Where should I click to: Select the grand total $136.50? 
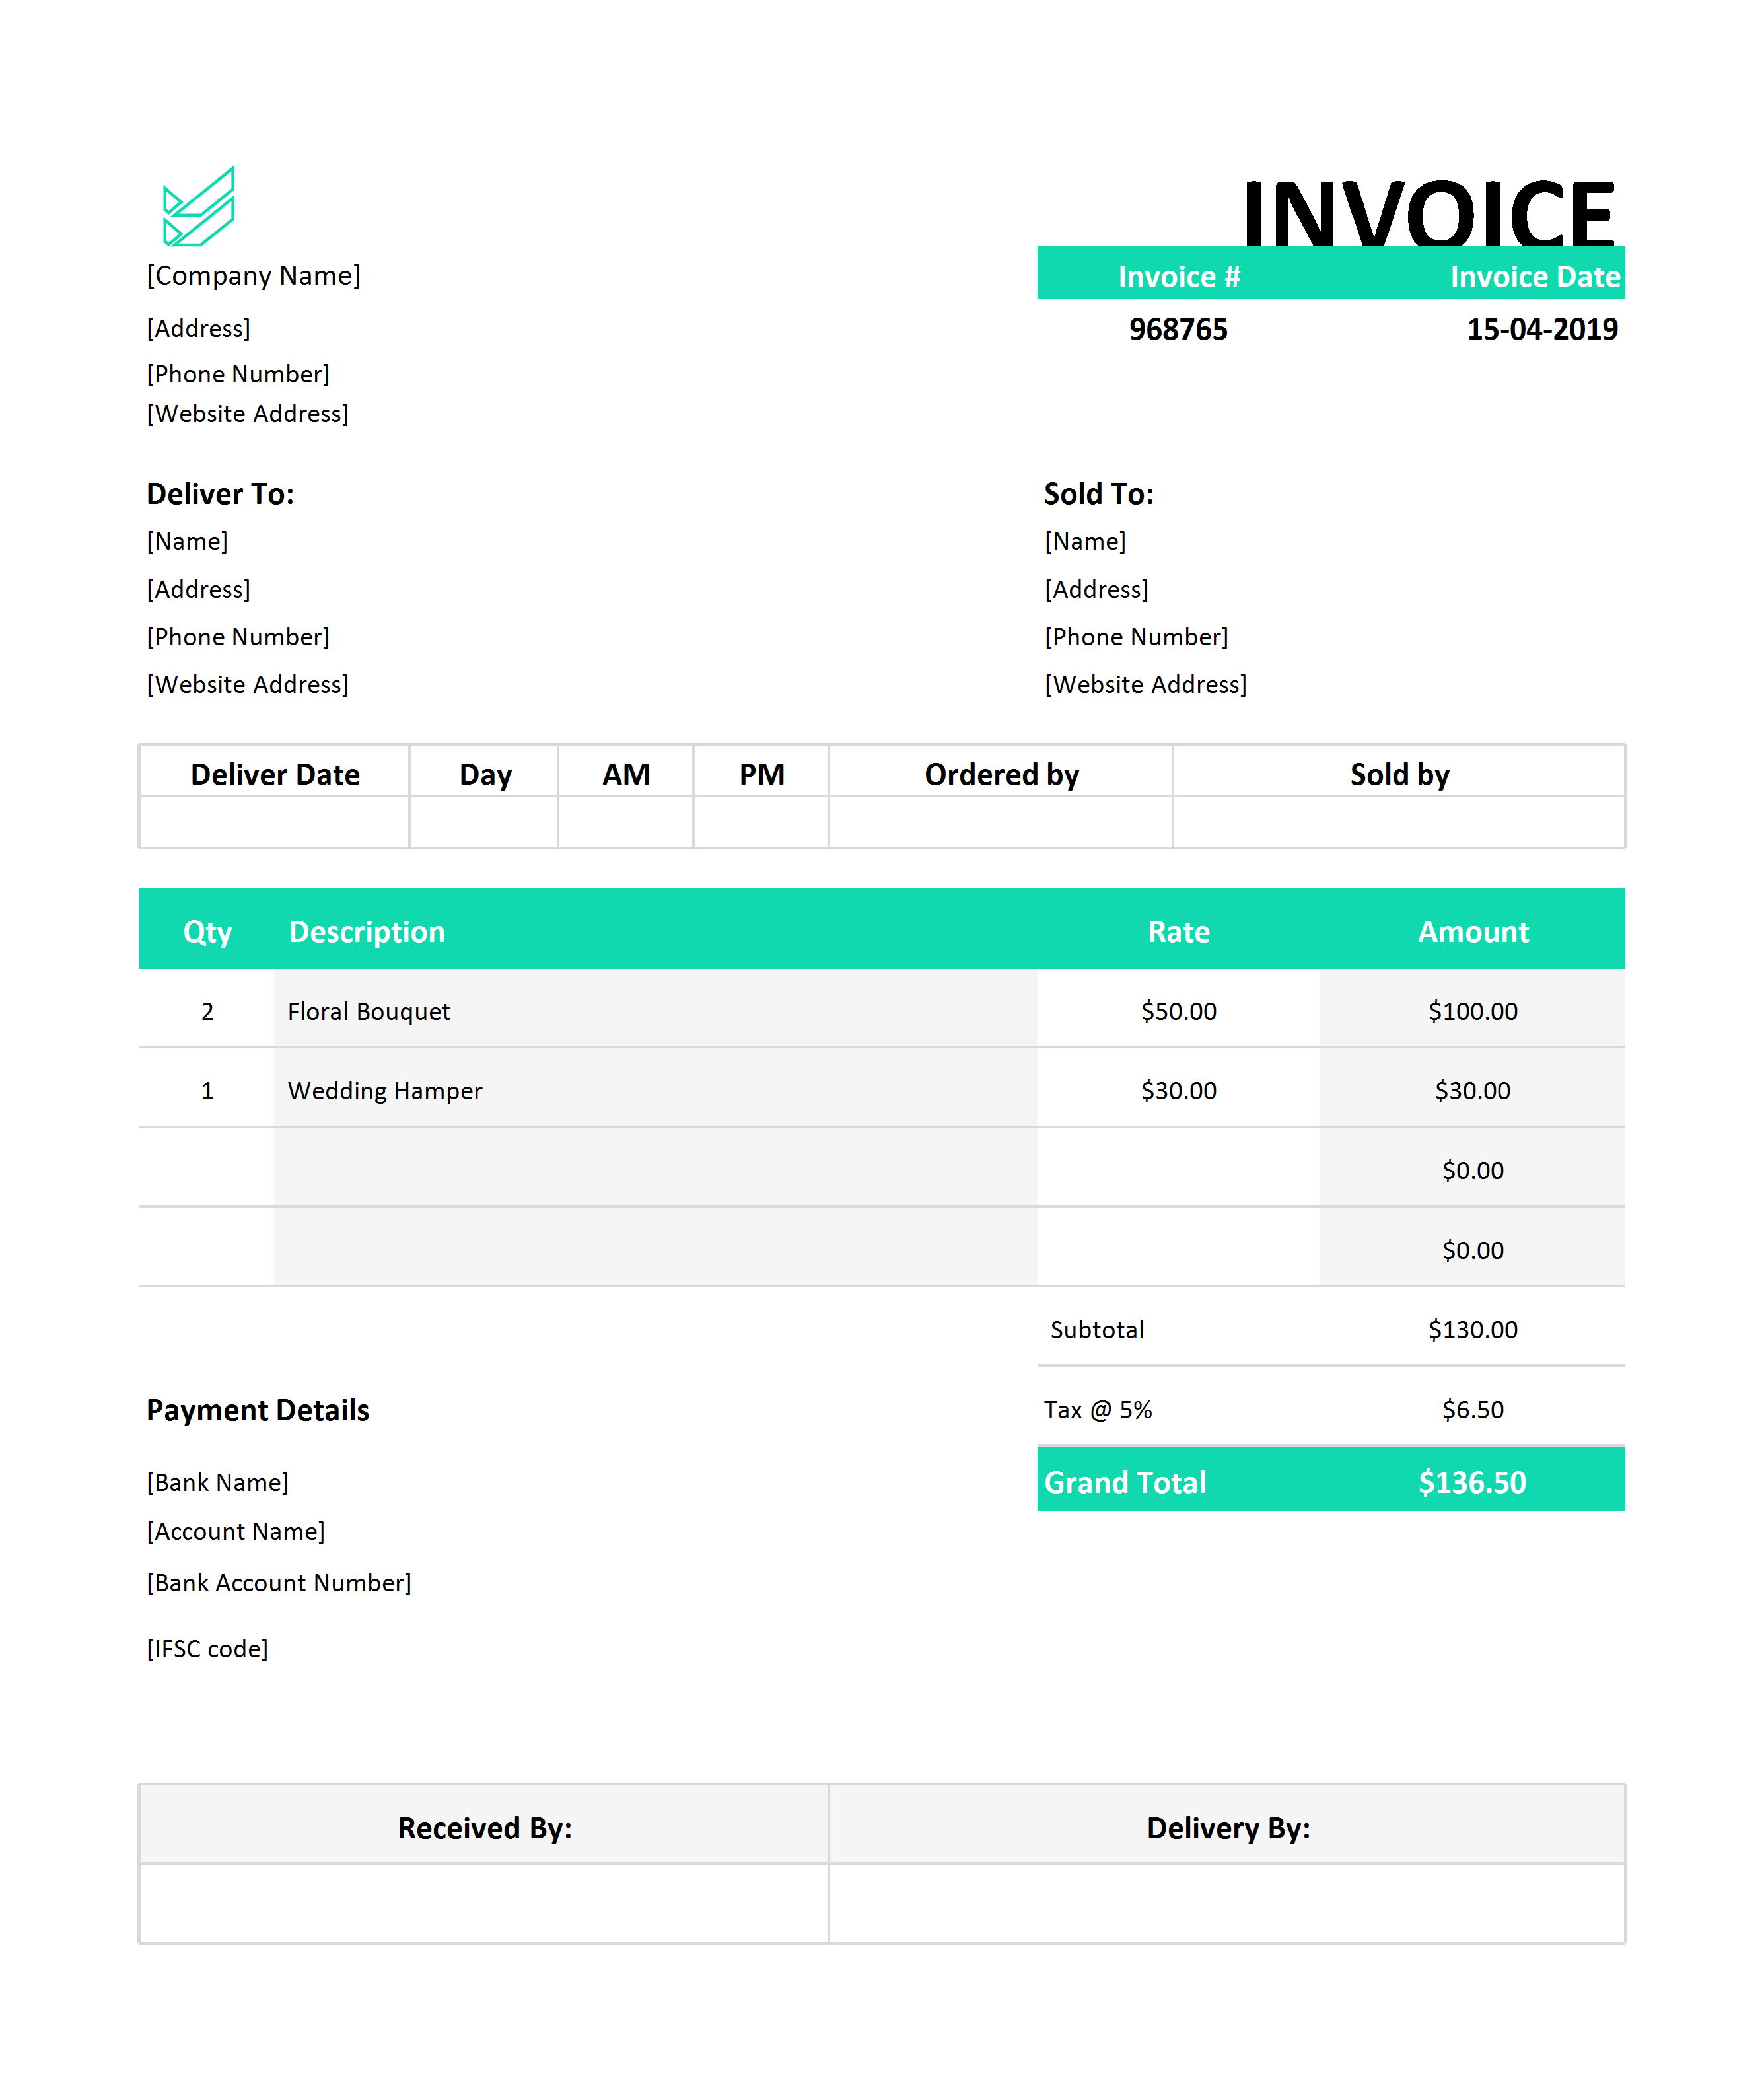pyautogui.click(x=1473, y=1482)
